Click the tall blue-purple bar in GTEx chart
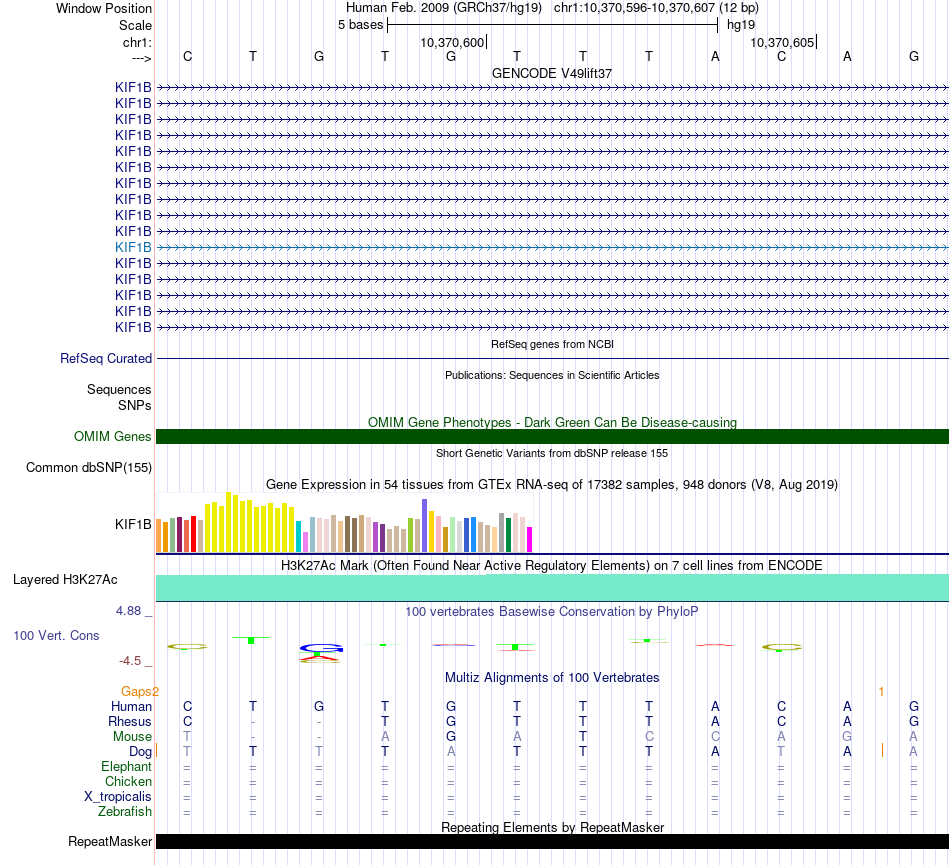Image resolution: width=950 pixels, height=865 pixels. (425, 525)
